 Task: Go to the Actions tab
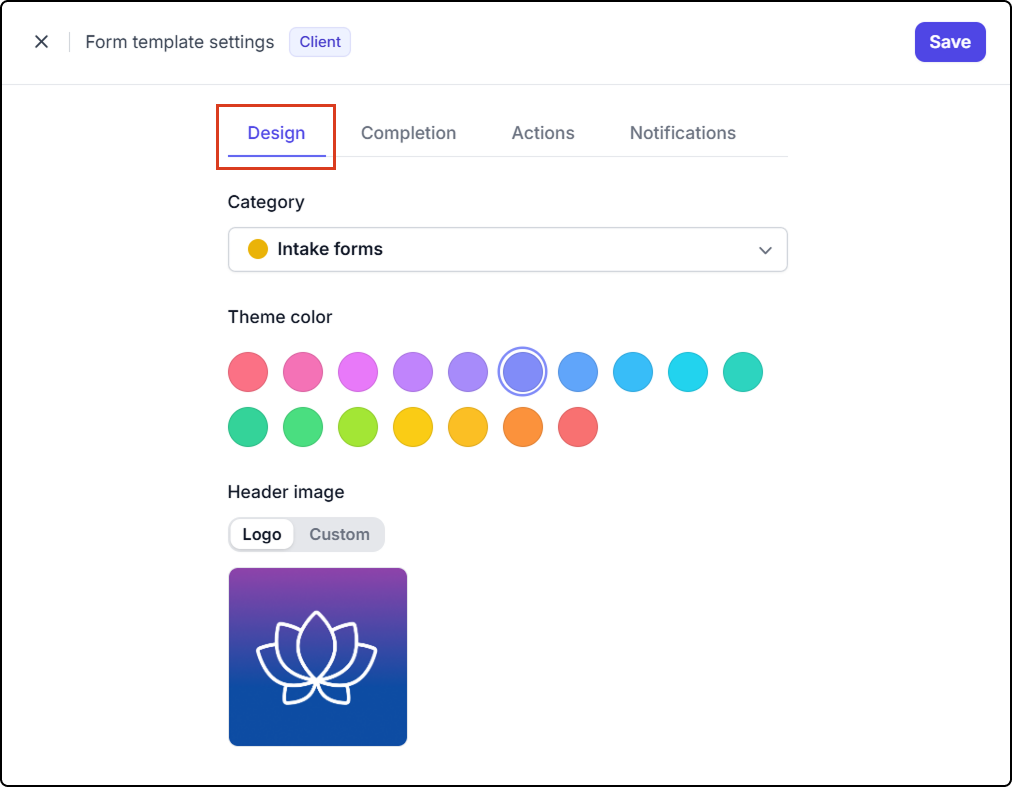point(543,133)
